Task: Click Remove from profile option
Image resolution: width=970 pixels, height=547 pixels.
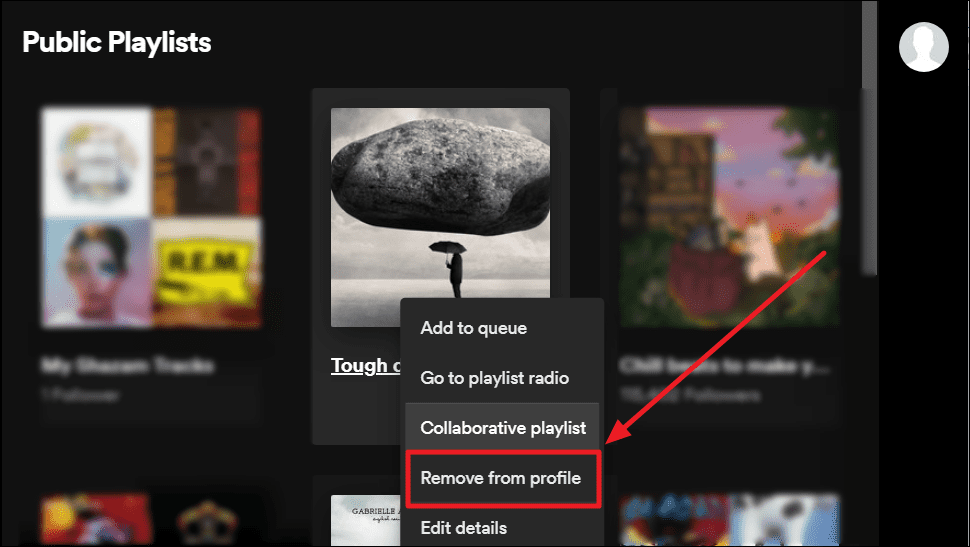Action: point(502,478)
